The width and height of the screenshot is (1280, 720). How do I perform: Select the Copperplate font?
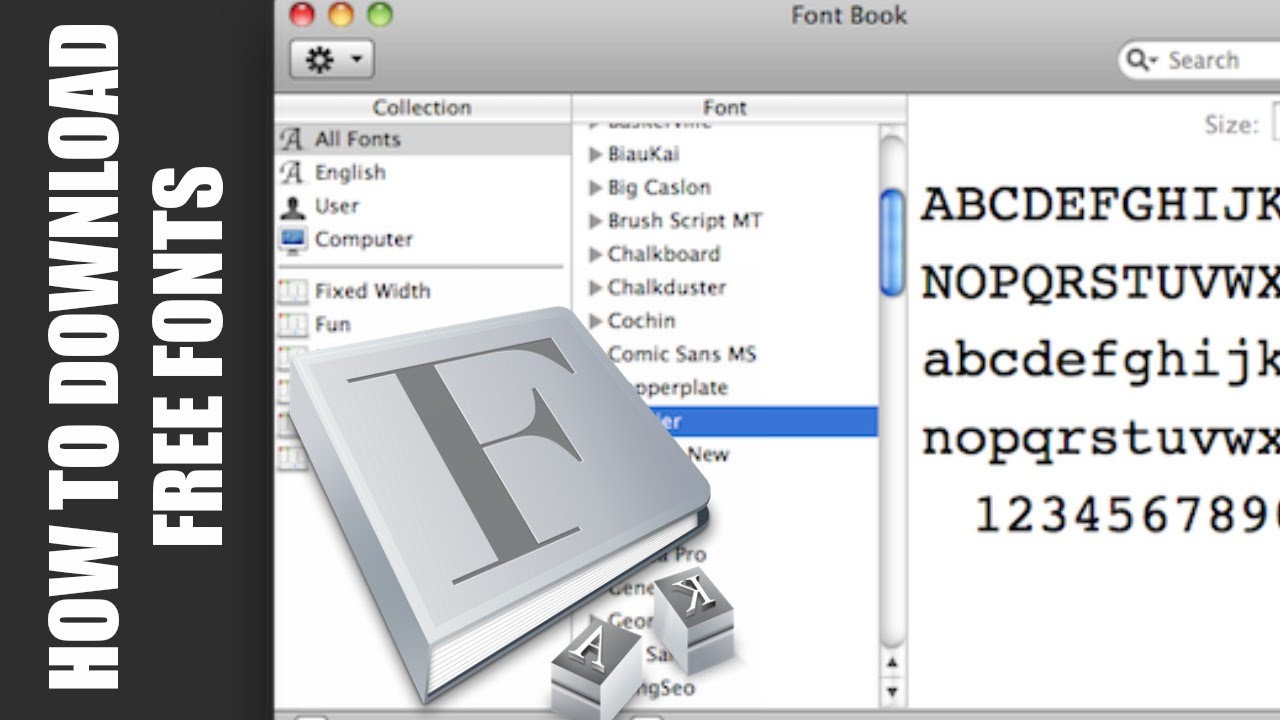click(680, 388)
